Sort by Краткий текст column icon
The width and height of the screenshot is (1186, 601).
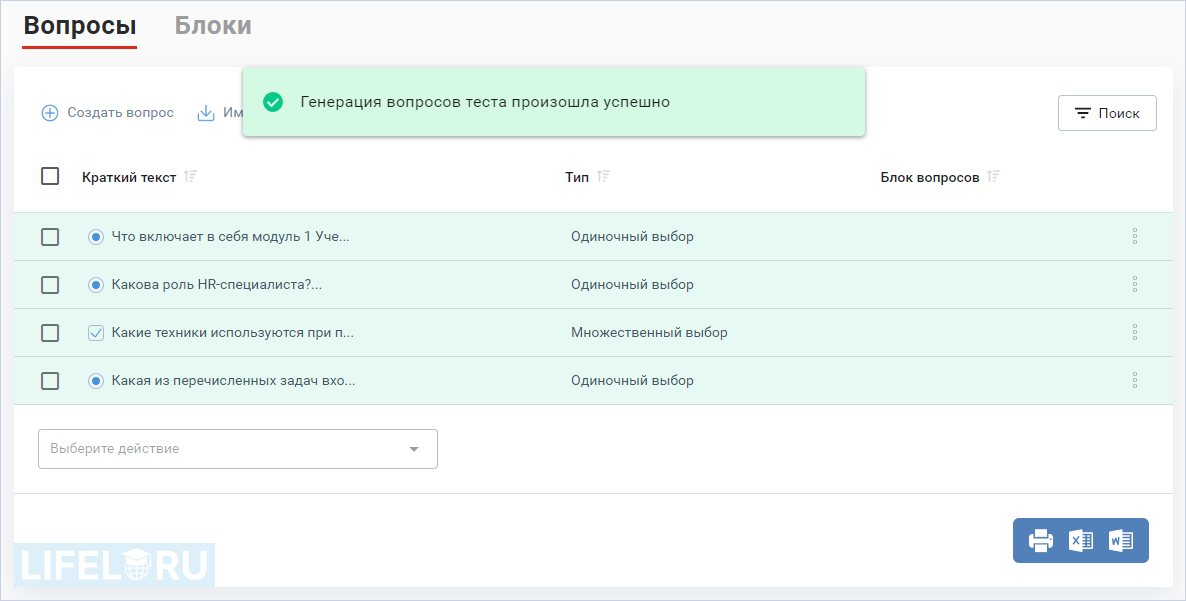click(x=191, y=177)
